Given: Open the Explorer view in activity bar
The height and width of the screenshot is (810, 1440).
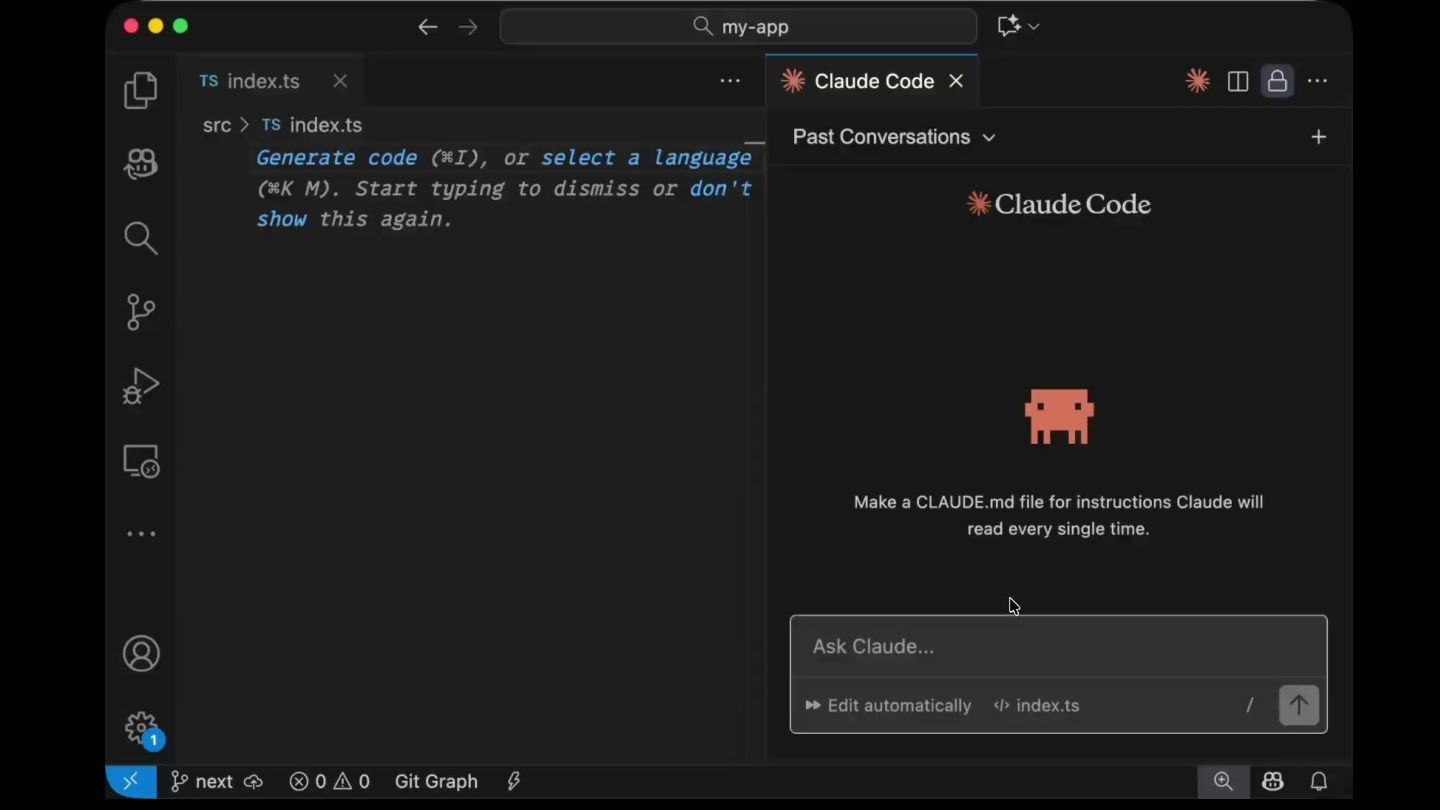Looking at the screenshot, I should 141,90.
